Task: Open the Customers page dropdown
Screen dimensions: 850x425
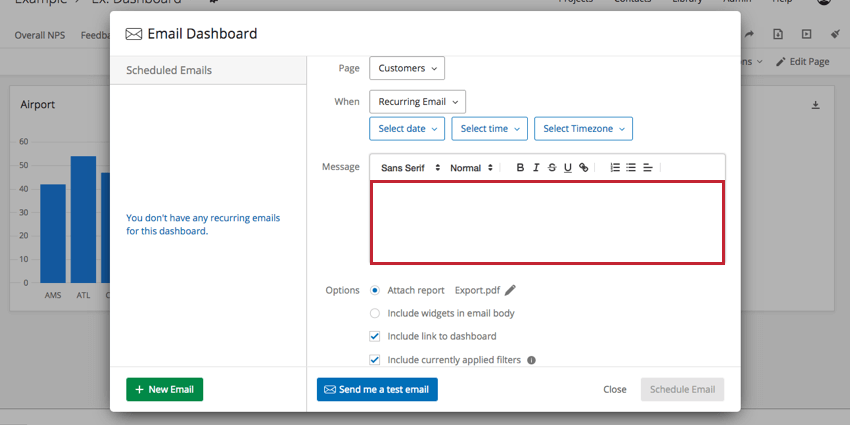Action: coord(407,68)
